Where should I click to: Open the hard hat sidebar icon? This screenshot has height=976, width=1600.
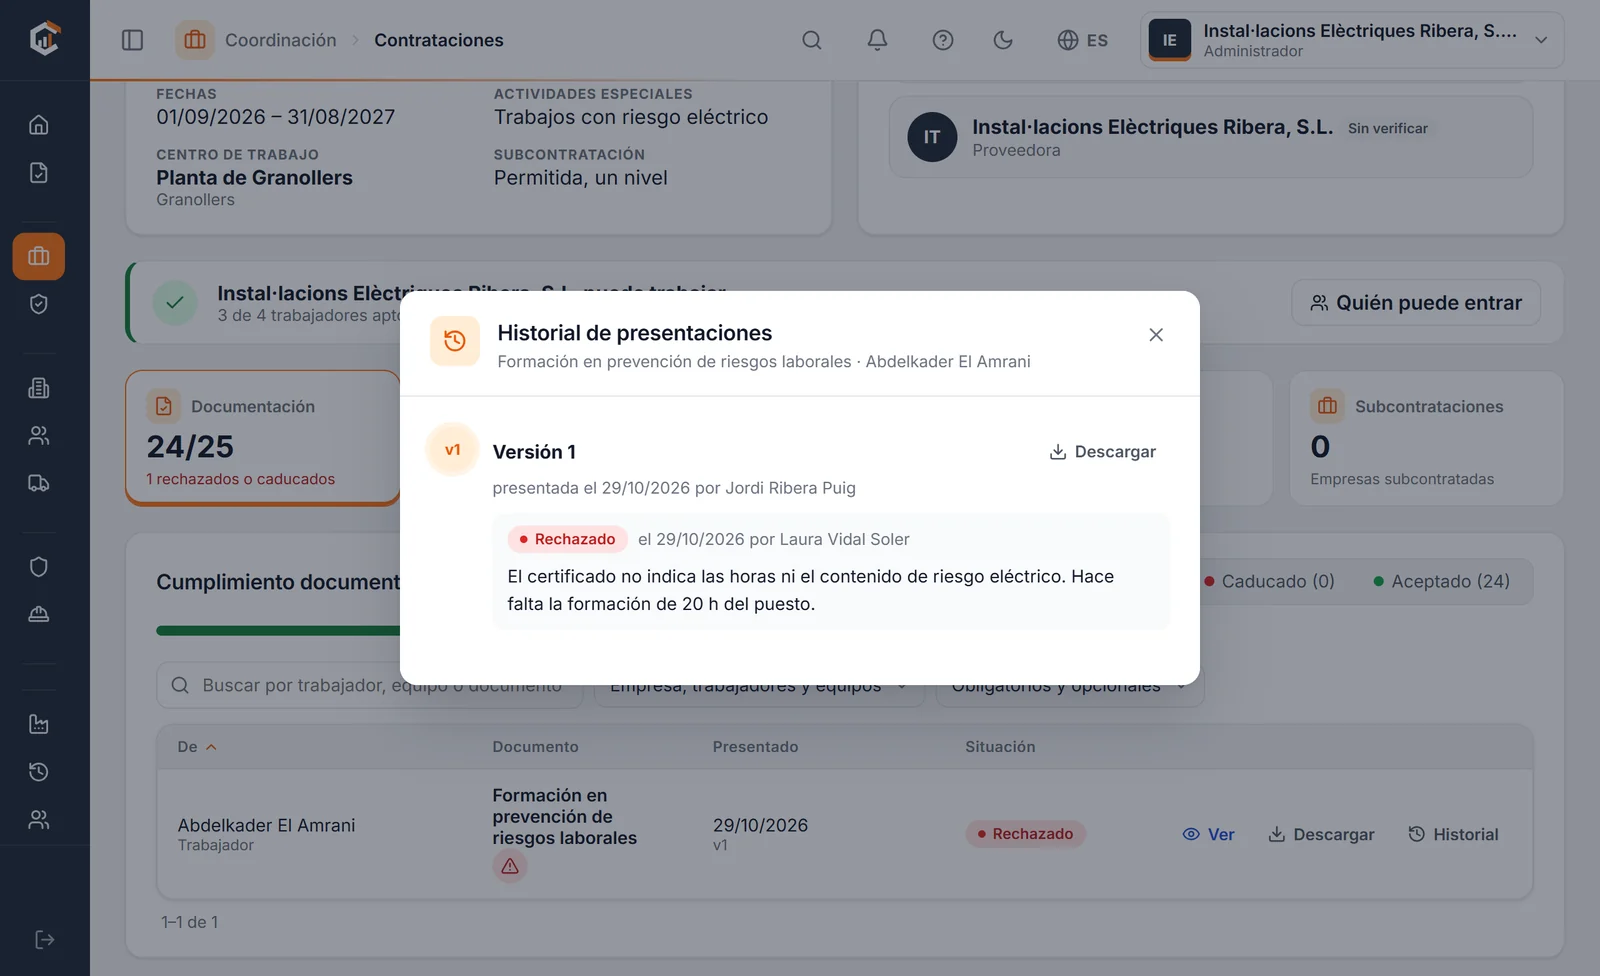click(x=39, y=615)
